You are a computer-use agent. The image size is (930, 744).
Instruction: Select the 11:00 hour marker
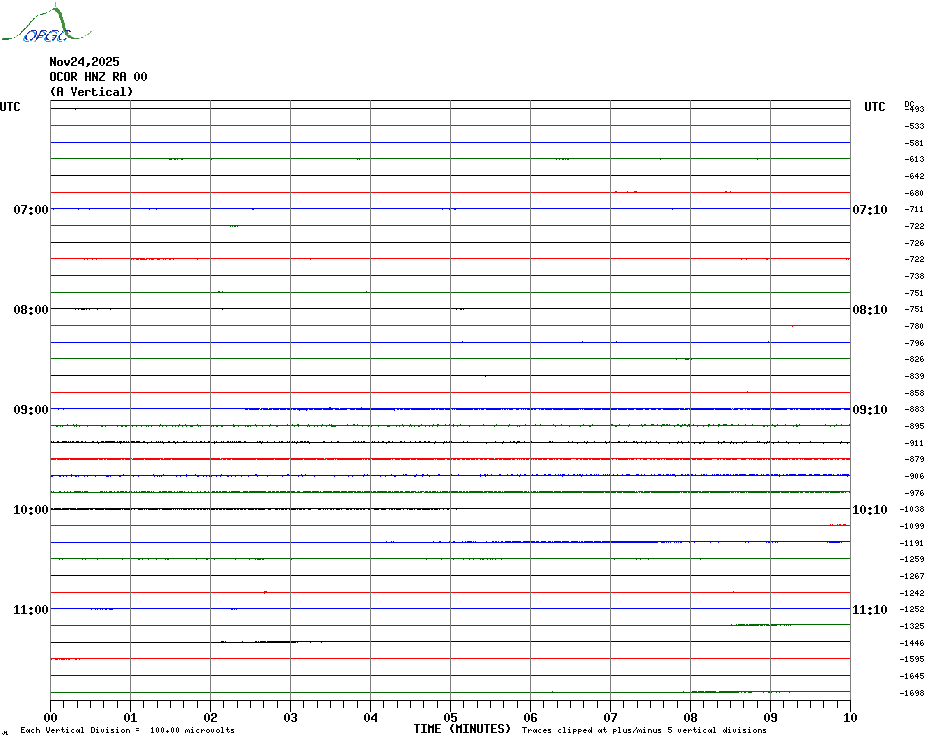30,610
